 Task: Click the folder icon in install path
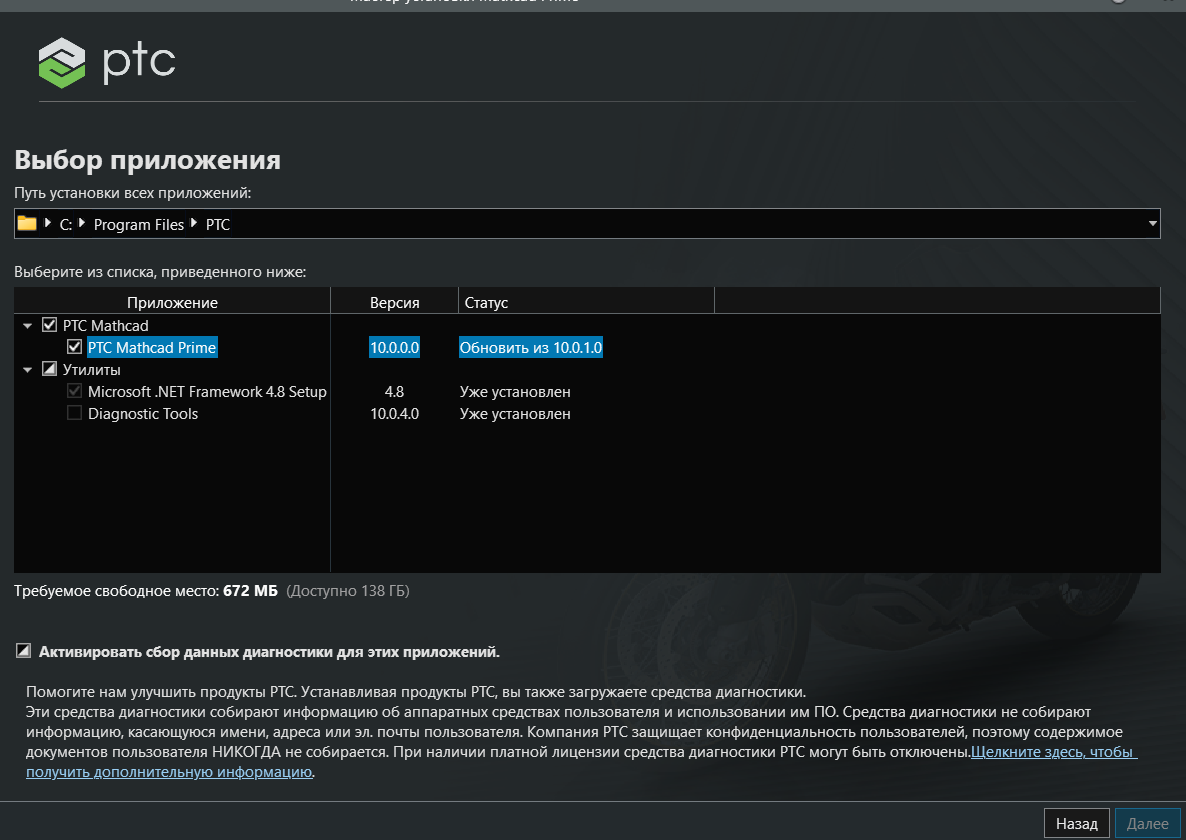(x=27, y=224)
